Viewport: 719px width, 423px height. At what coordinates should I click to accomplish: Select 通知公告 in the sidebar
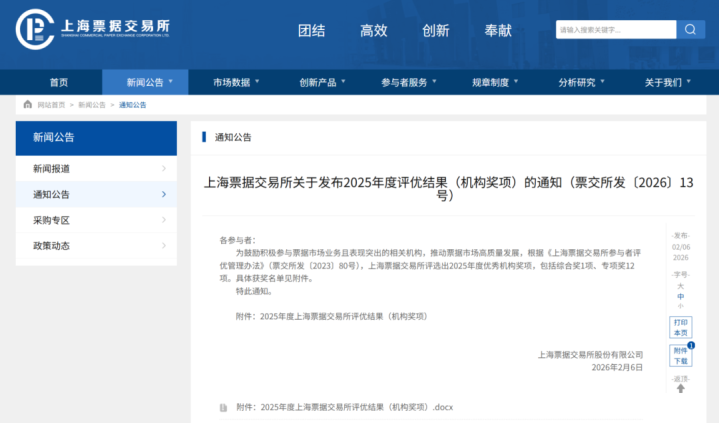tap(96, 194)
